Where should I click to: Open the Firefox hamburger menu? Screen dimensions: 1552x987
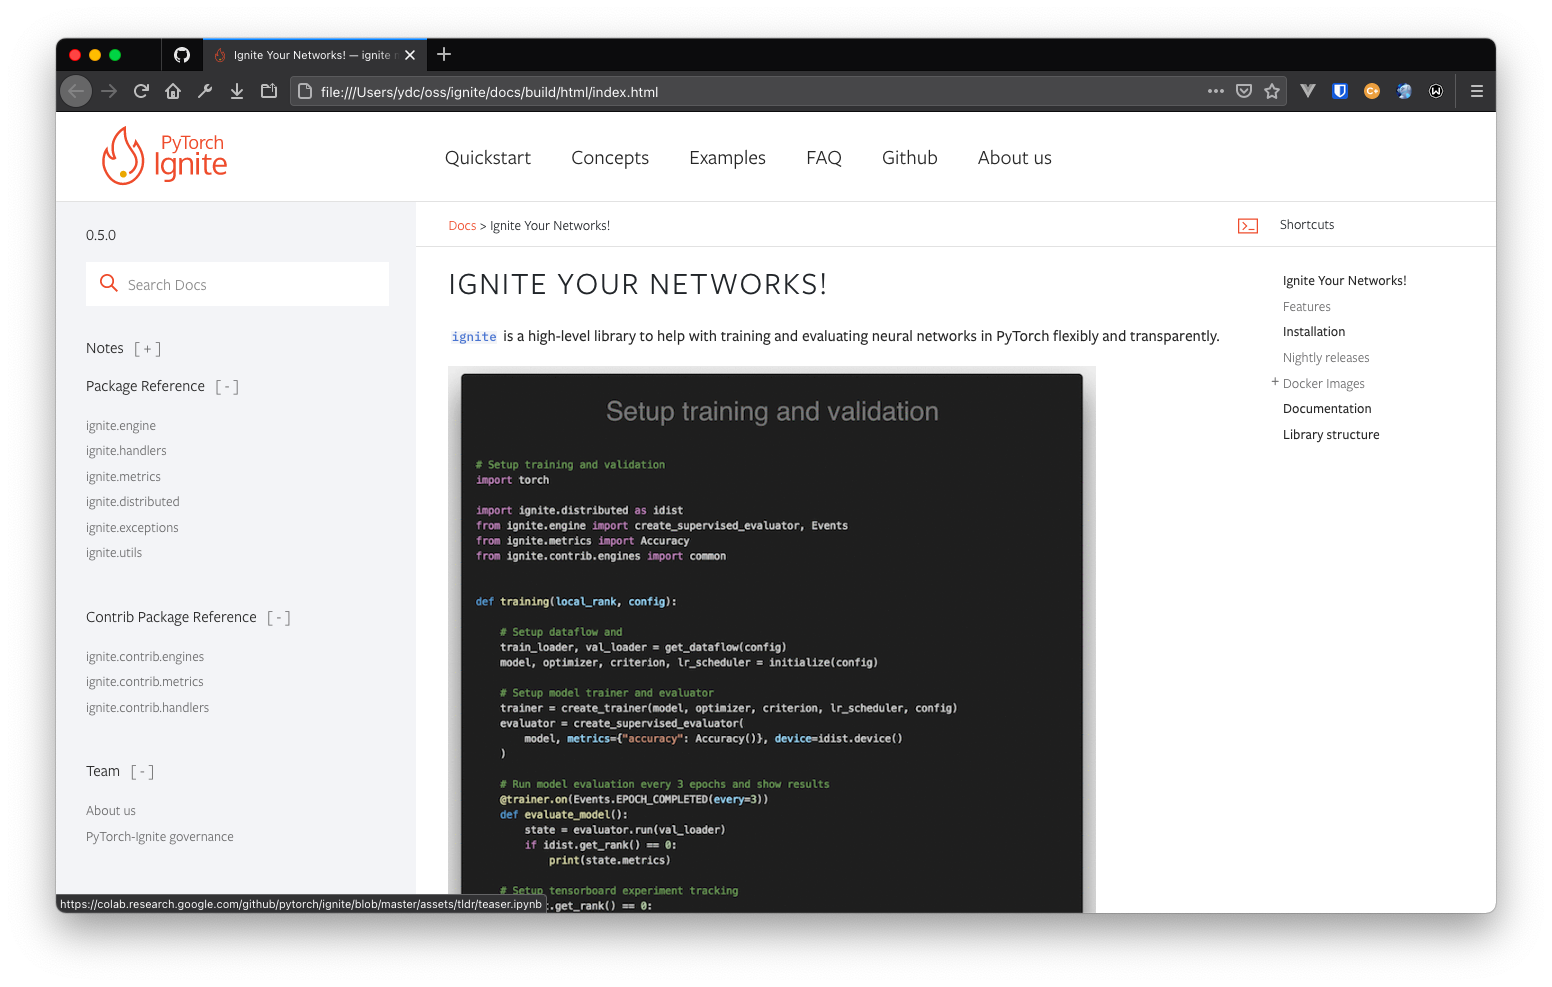coord(1476,91)
